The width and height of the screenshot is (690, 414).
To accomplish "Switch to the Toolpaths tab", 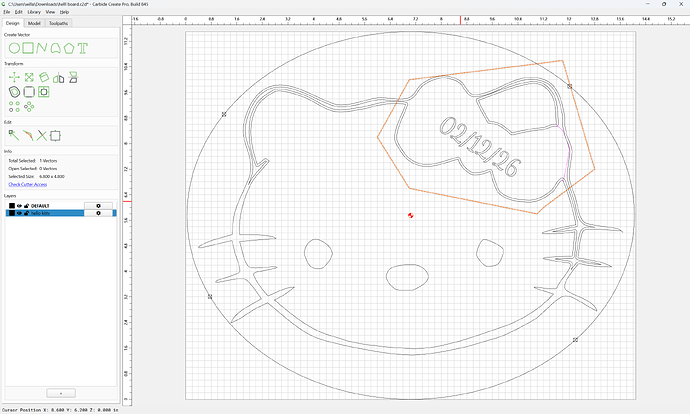I will click(58, 23).
